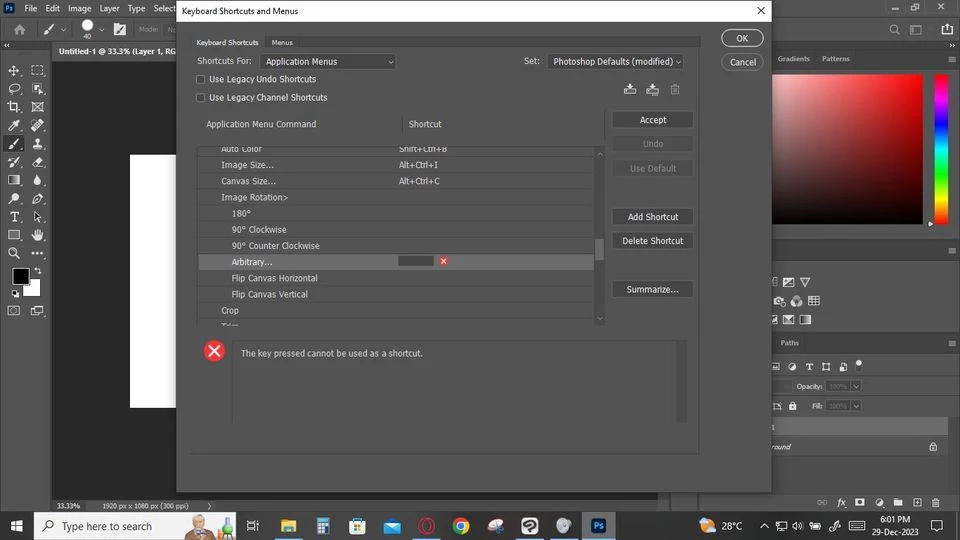Enable Use Legacy Channel Shortcuts checkbox
Viewport: 960px width, 540px height.
coord(200,97)
